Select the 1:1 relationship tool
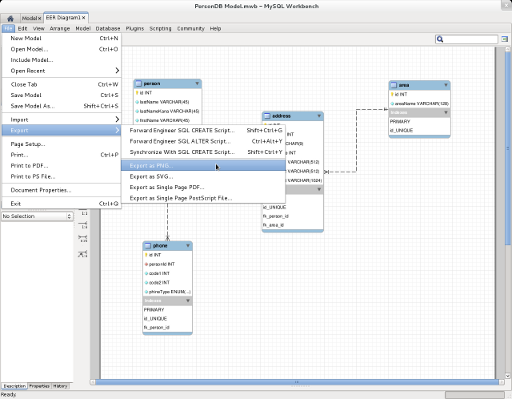 pos(83,213)
